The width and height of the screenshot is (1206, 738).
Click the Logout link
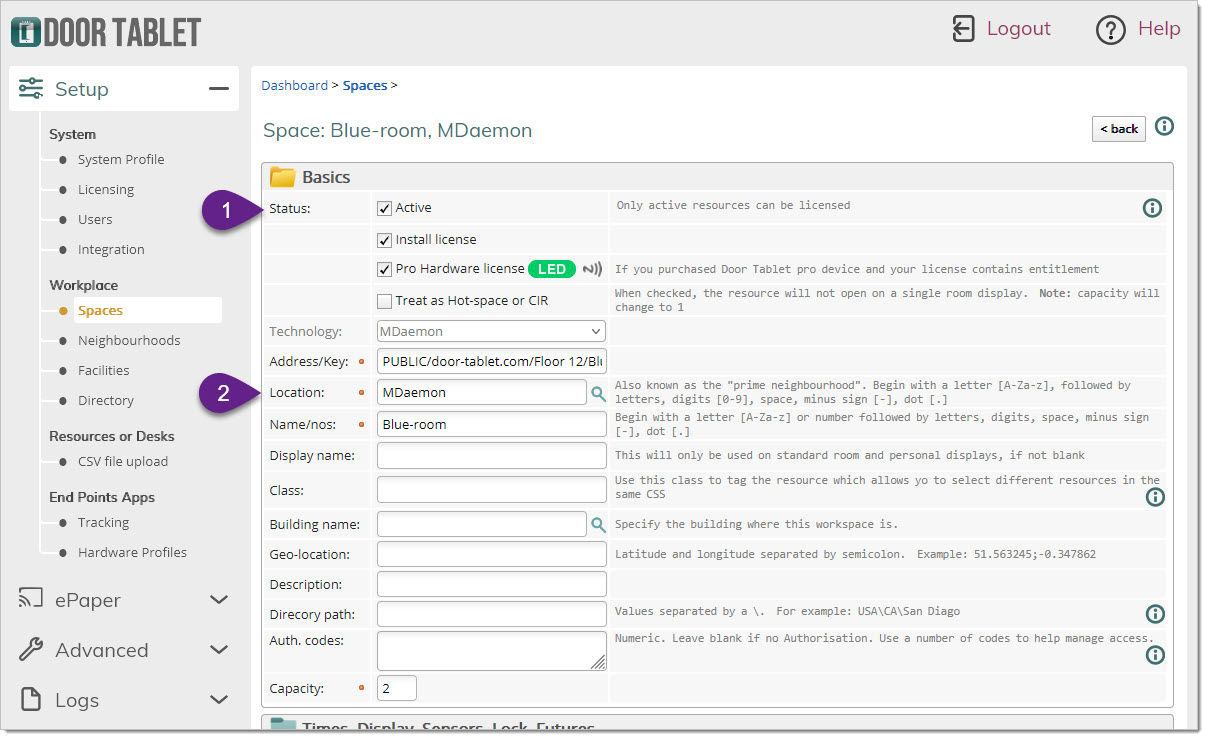pos(1019,29)
